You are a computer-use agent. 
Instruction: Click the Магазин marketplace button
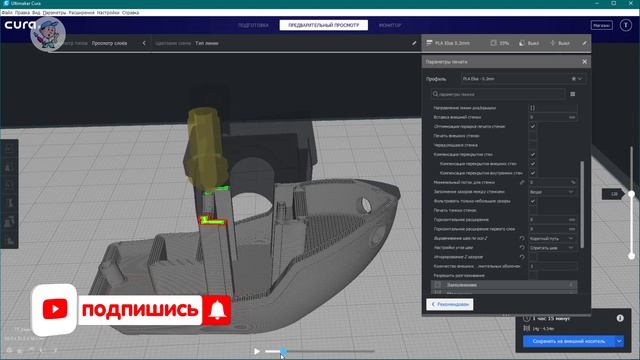click(x=601, y=25)
